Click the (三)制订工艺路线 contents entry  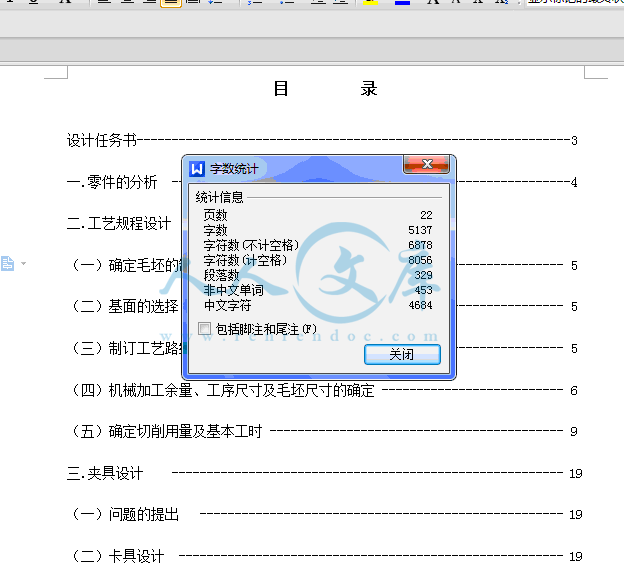tap(127, 348)
